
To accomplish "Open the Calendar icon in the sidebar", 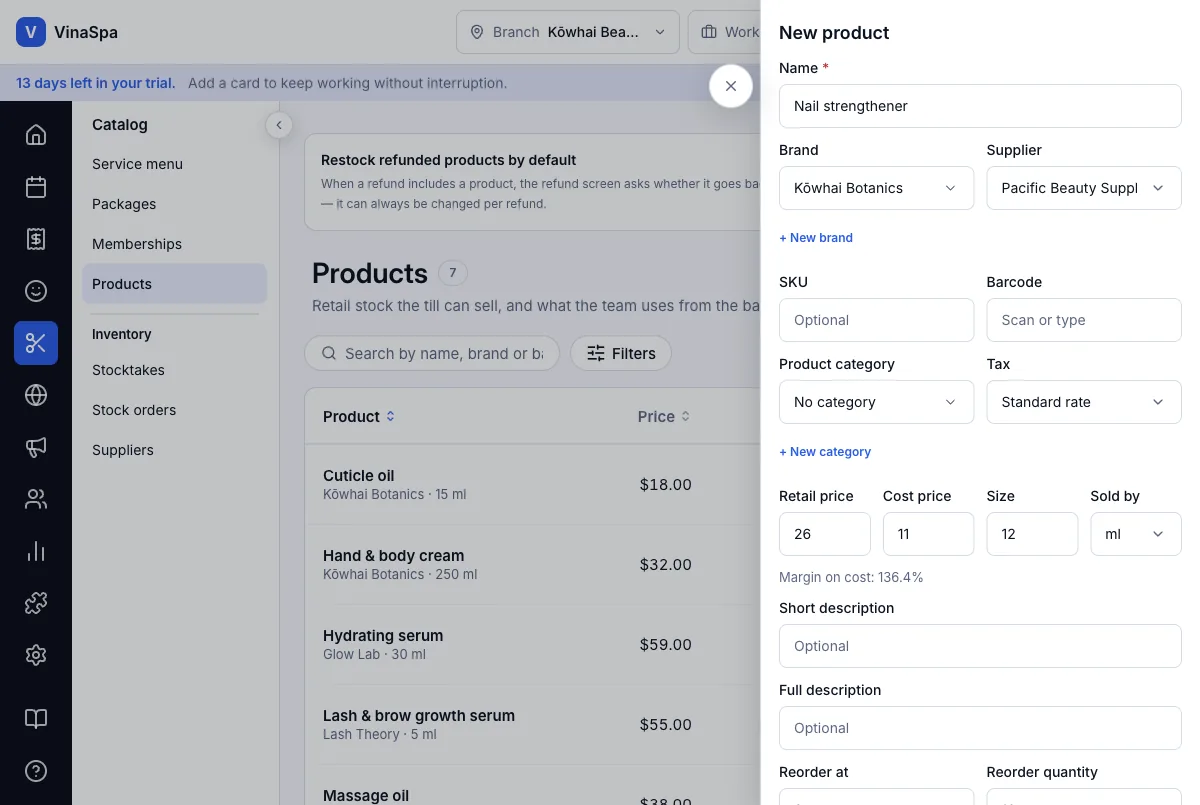I will point(36,187).
